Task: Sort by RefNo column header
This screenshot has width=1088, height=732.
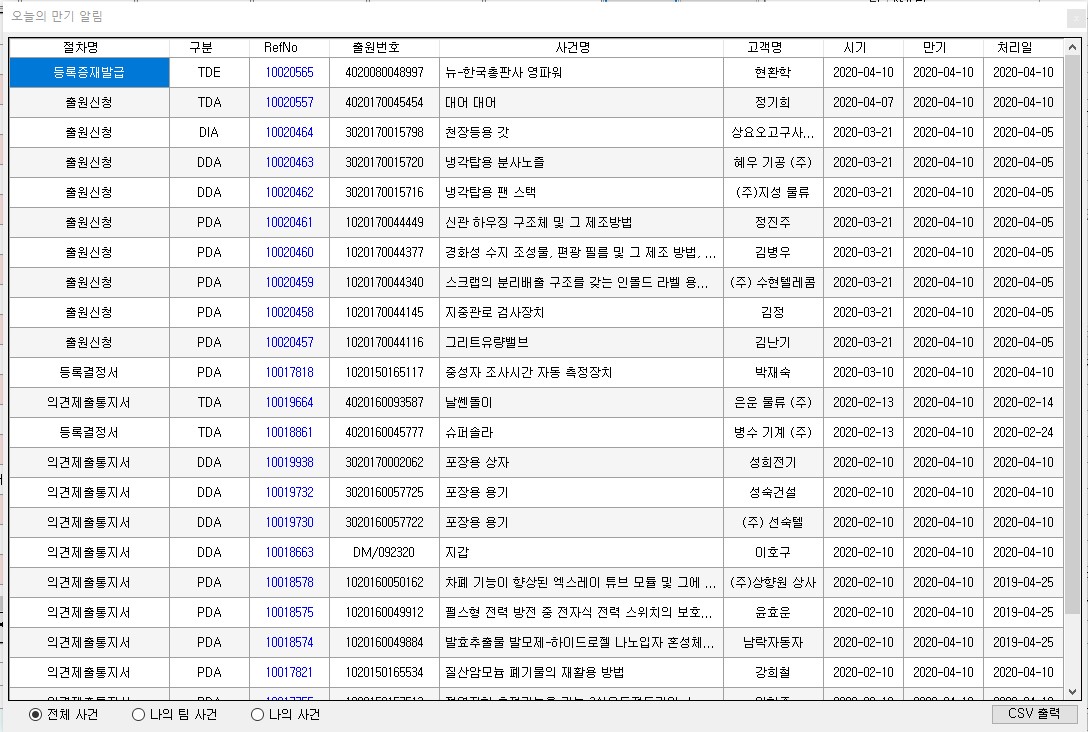Action: click(x=281, y=47)
